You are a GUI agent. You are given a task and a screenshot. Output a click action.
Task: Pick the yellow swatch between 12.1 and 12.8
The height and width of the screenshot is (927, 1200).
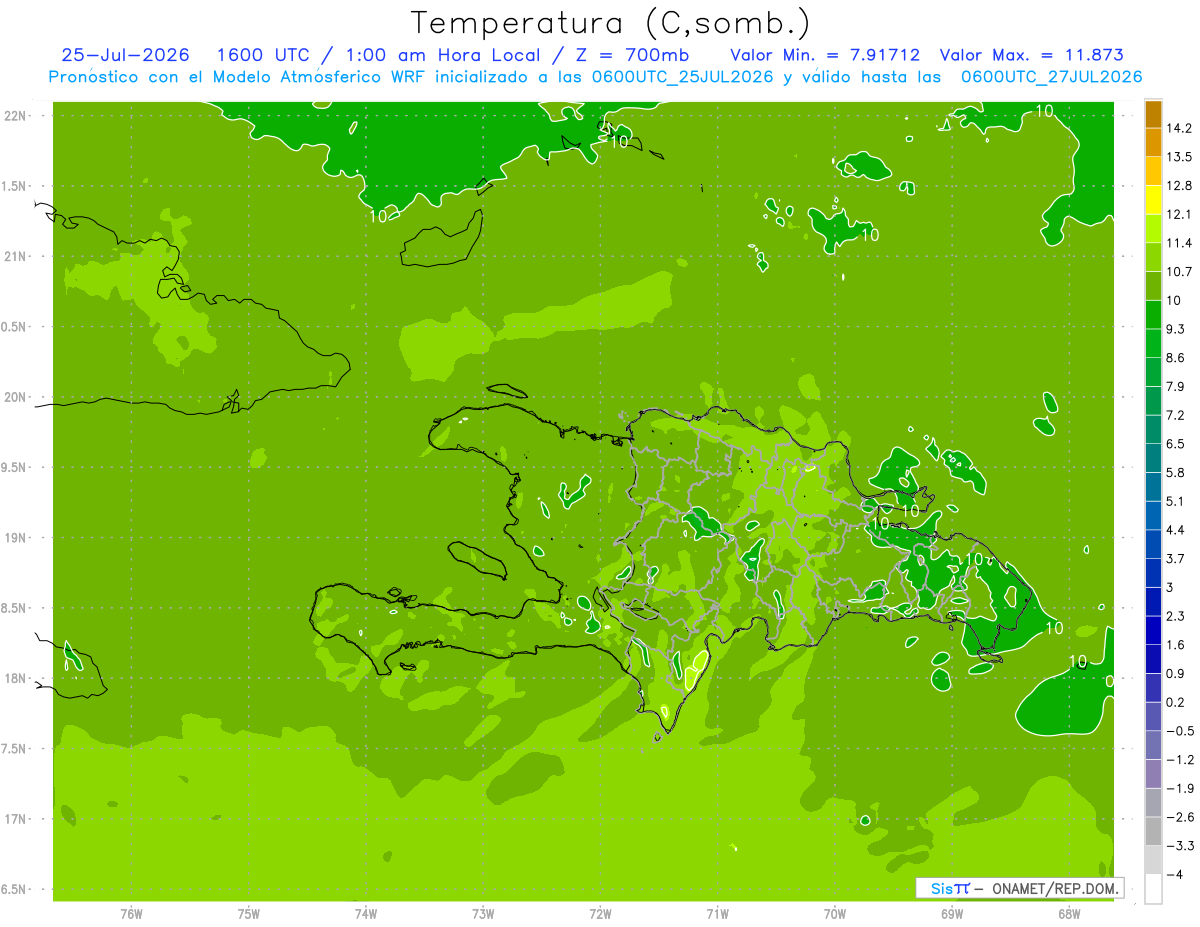pos(1153,200)
